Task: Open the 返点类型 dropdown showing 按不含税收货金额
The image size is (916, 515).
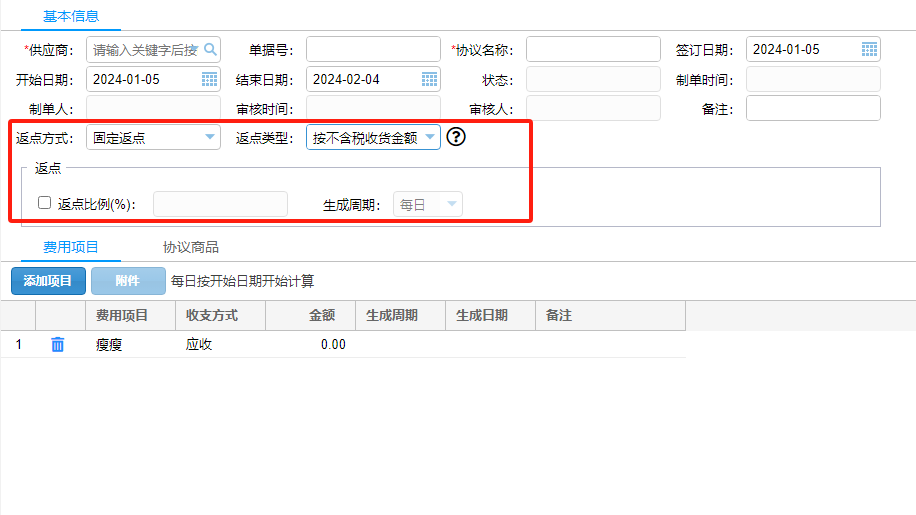Action: (373, 138)
